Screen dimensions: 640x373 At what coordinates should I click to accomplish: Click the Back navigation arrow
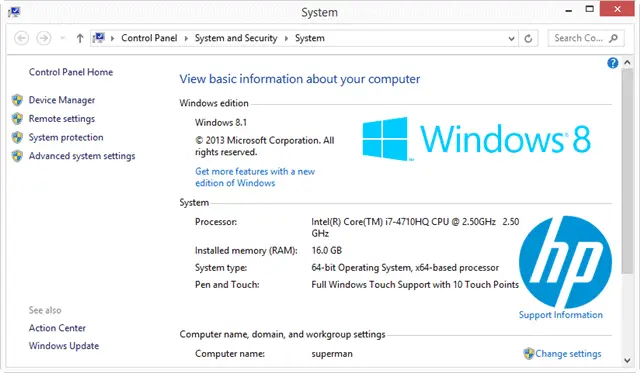[x=21, y=38]
